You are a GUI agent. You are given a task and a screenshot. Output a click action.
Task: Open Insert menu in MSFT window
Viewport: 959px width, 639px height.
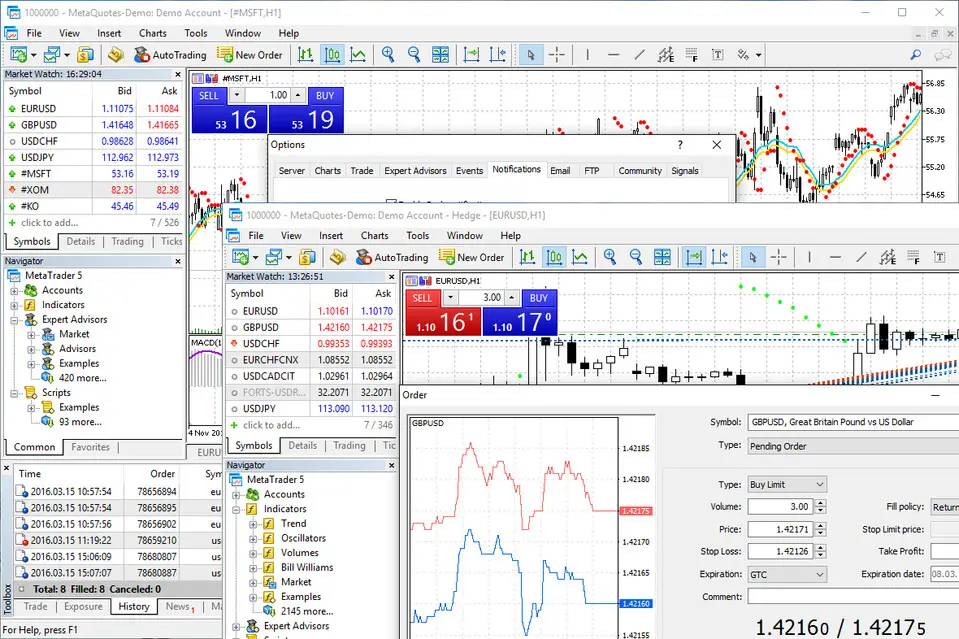coord(109,33)
